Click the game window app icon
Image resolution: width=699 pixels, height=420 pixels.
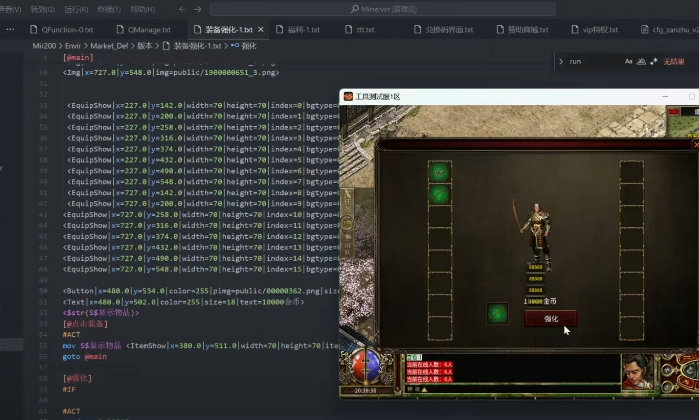coord(349,97)
